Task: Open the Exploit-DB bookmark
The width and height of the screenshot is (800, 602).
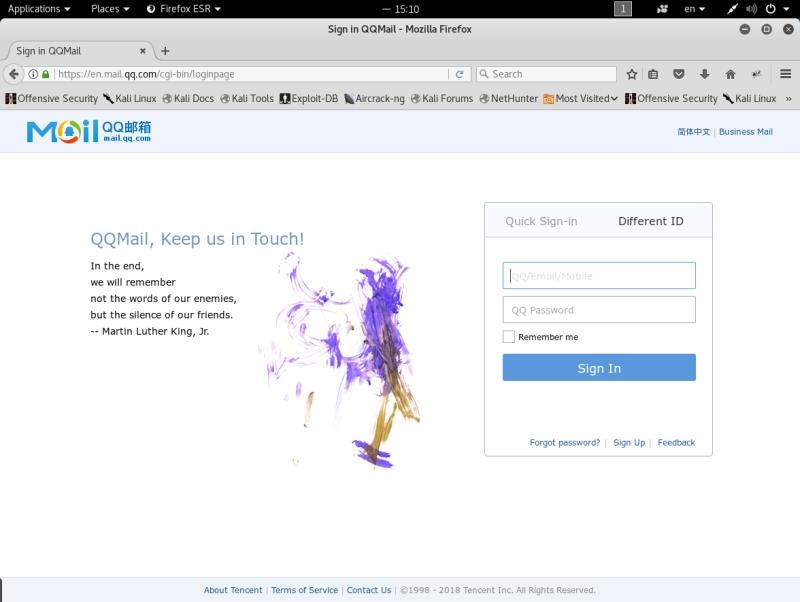Action: [309, 99]
